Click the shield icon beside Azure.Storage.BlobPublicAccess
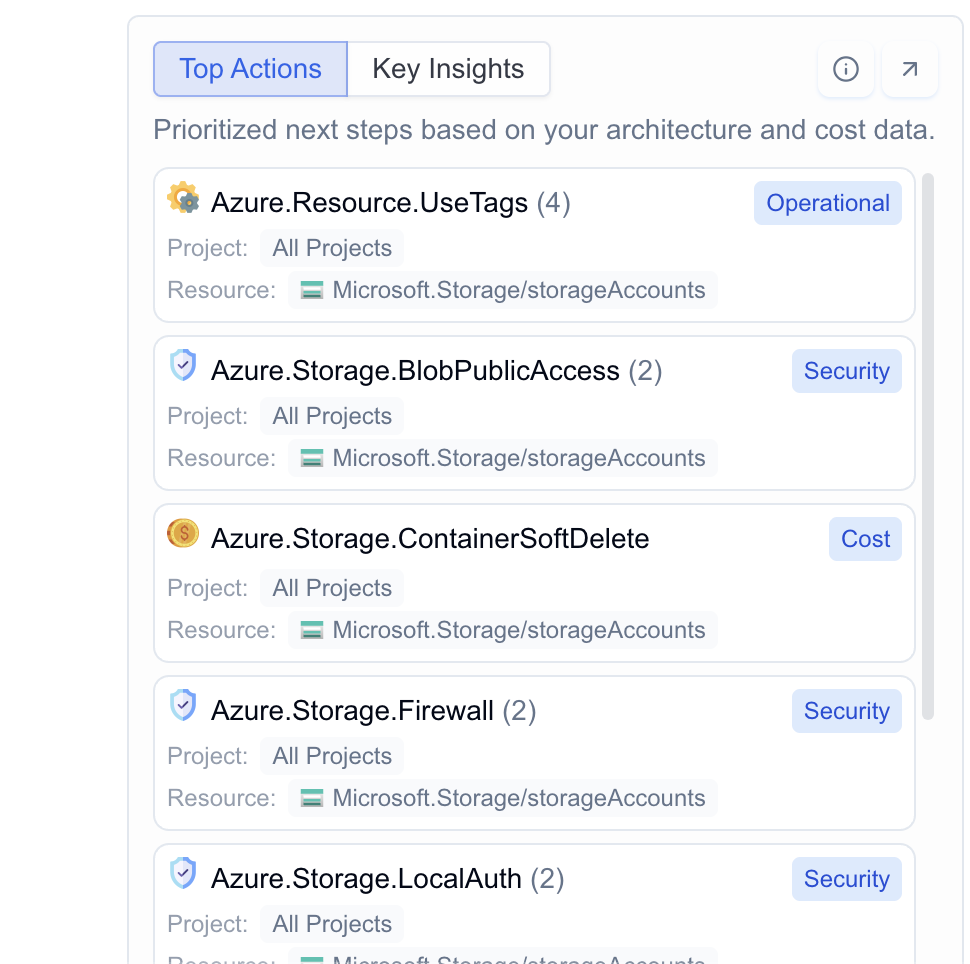This screenshot has height=964, width=970. (183, 365)
